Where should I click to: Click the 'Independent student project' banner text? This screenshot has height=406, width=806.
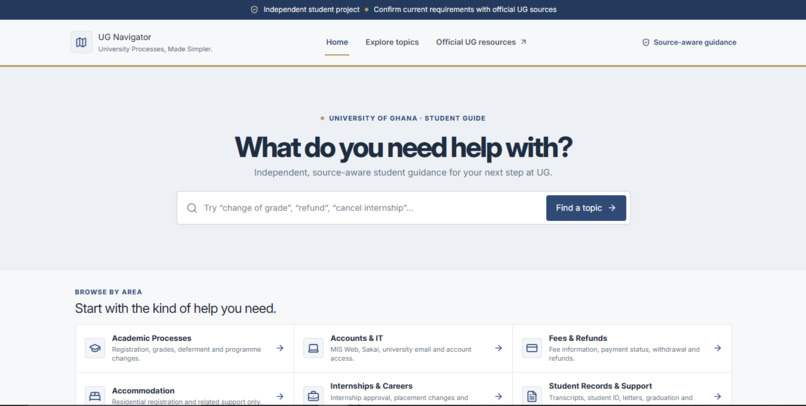(312, 10)
